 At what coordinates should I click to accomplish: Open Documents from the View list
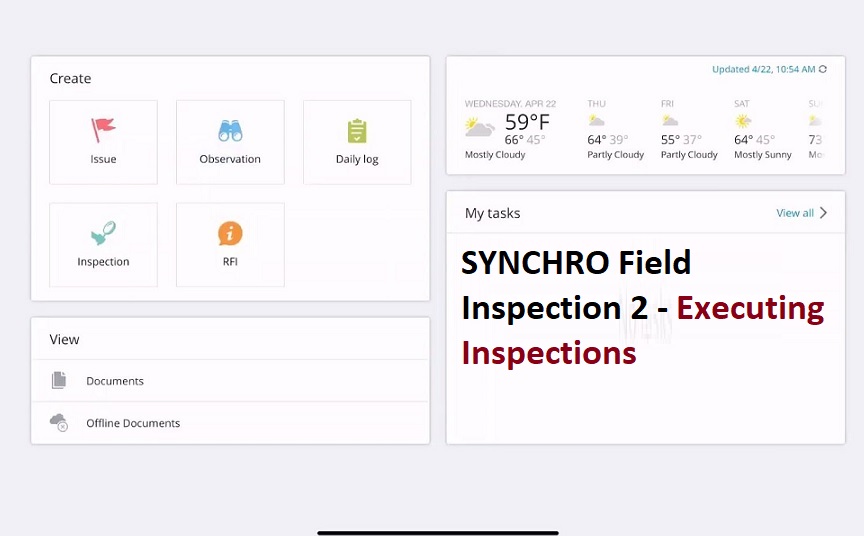[x=230, y=381]
